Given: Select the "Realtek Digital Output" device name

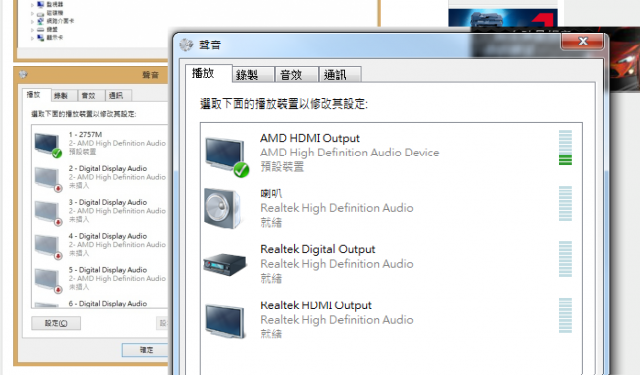Looking at the screenshot, I should coord(318,249).
